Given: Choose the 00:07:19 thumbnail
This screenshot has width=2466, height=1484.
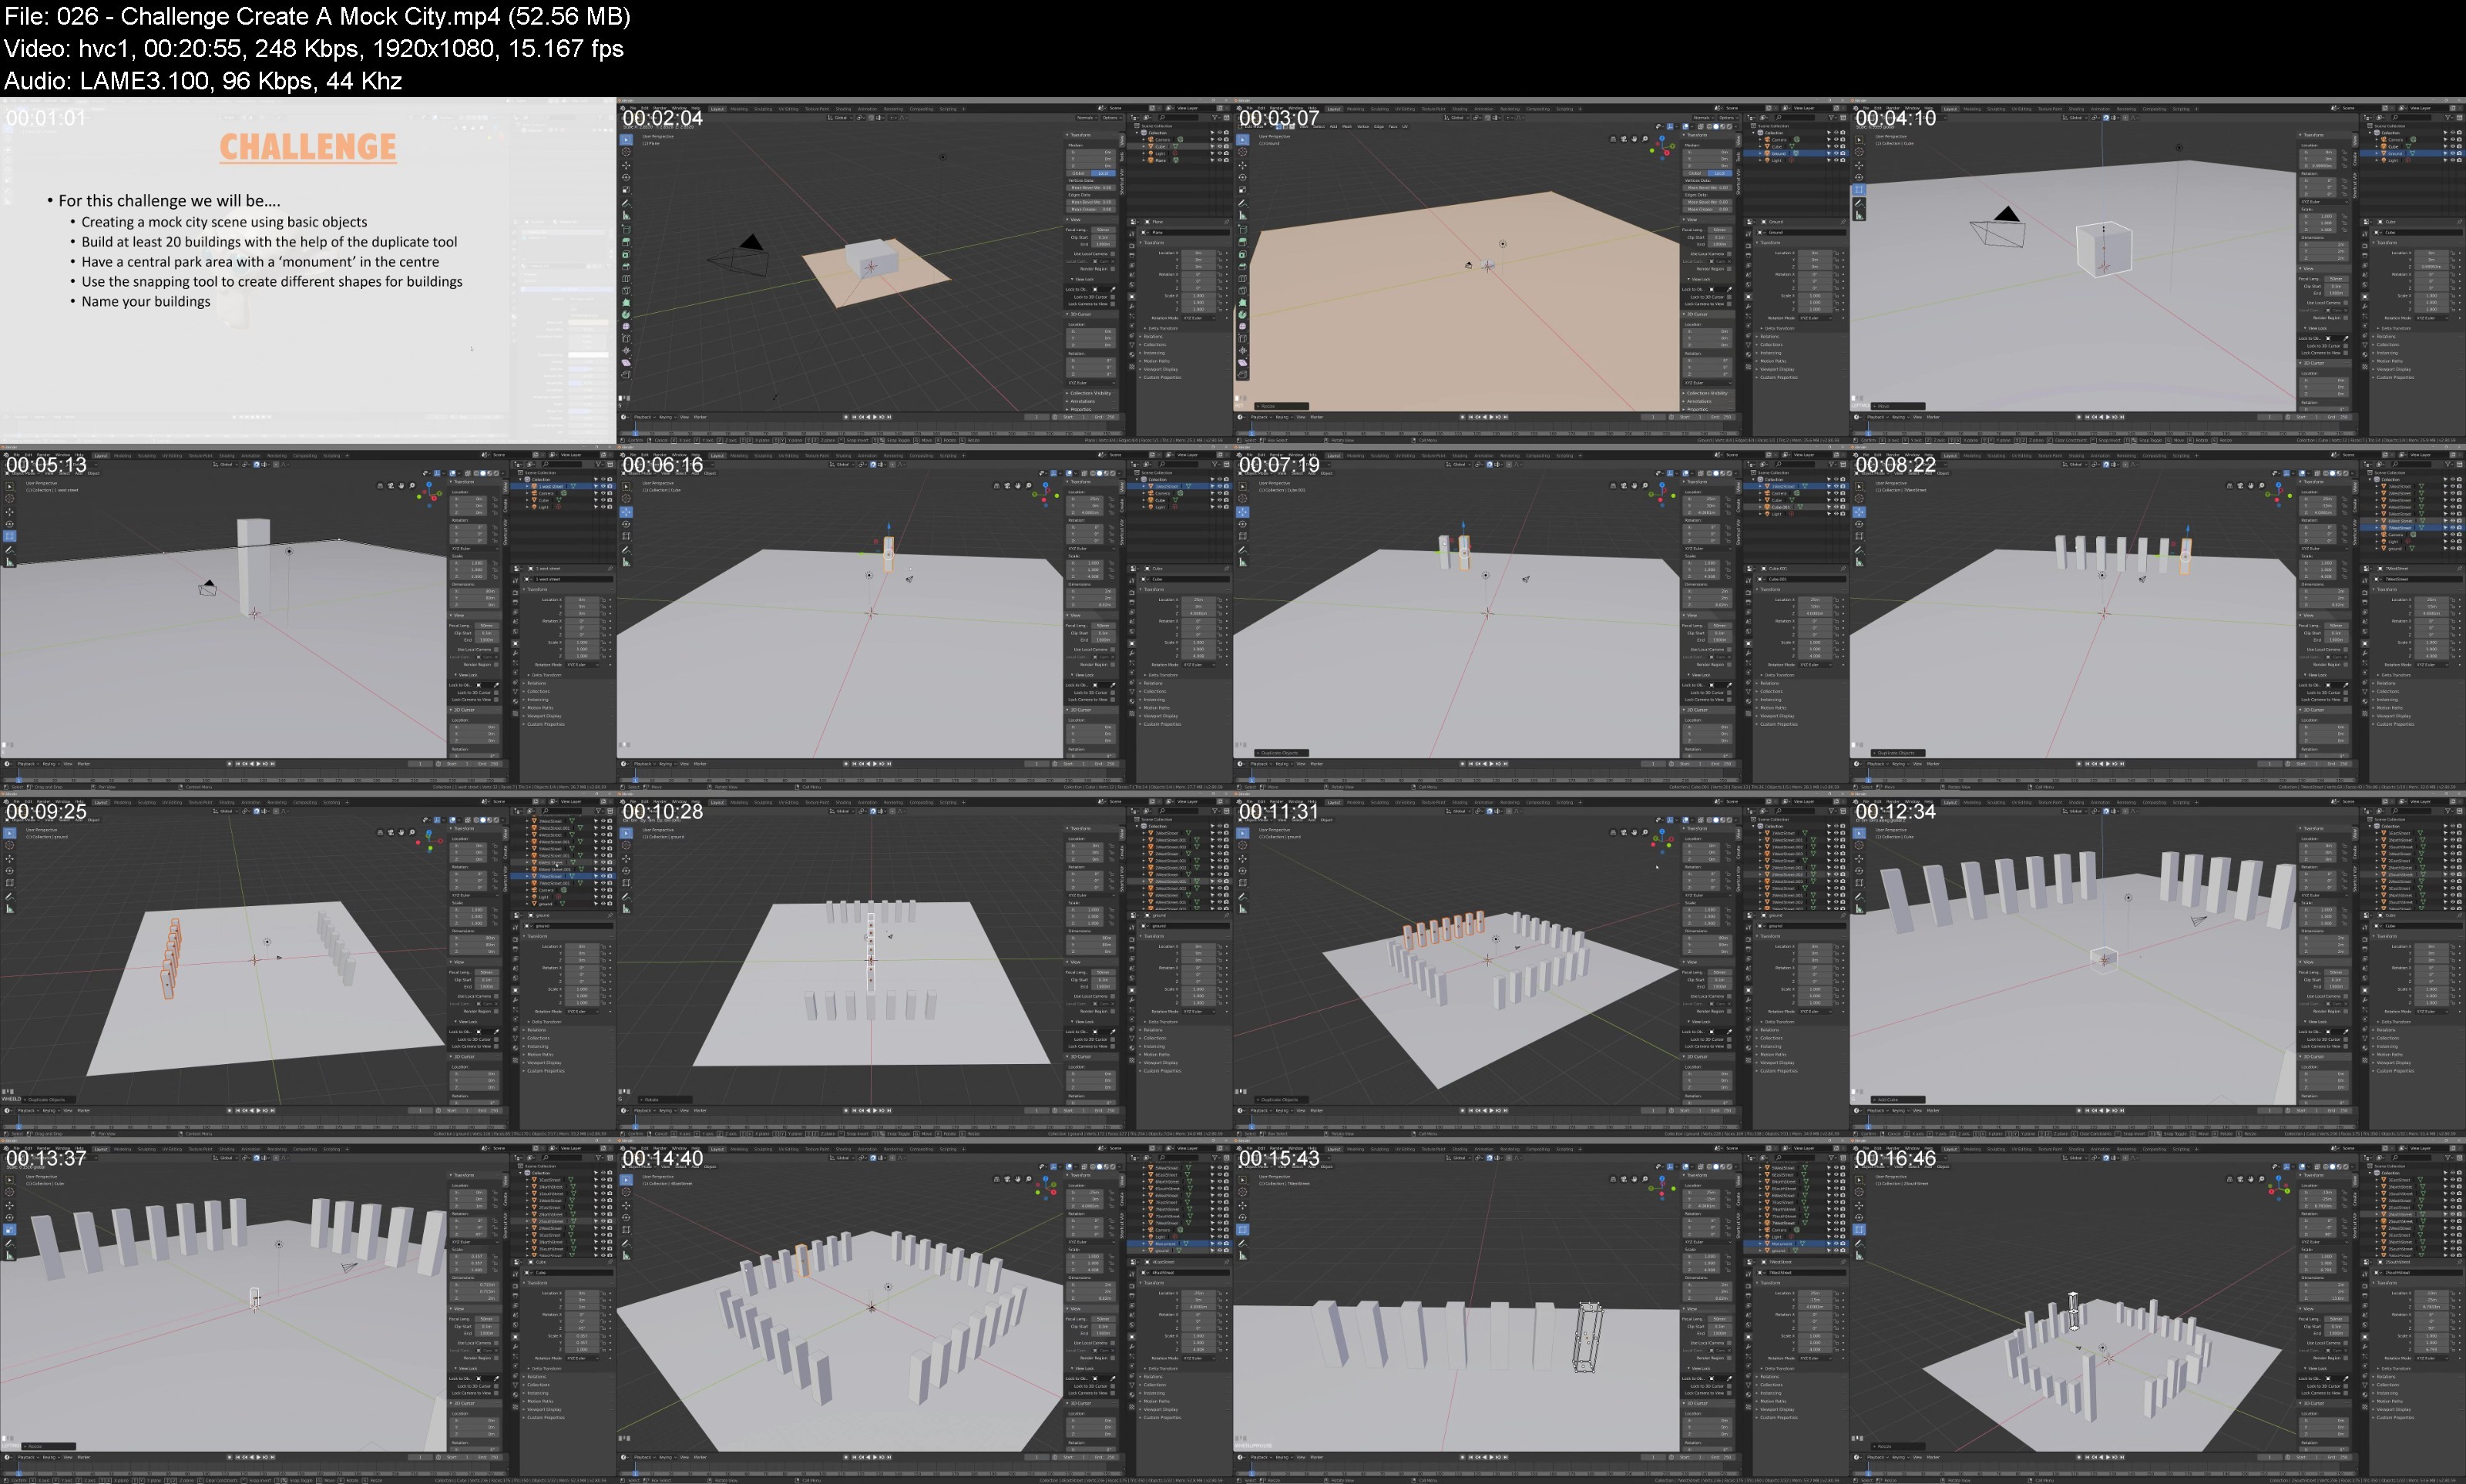Looking at the screenshot, I should (x=1541, y=618).
